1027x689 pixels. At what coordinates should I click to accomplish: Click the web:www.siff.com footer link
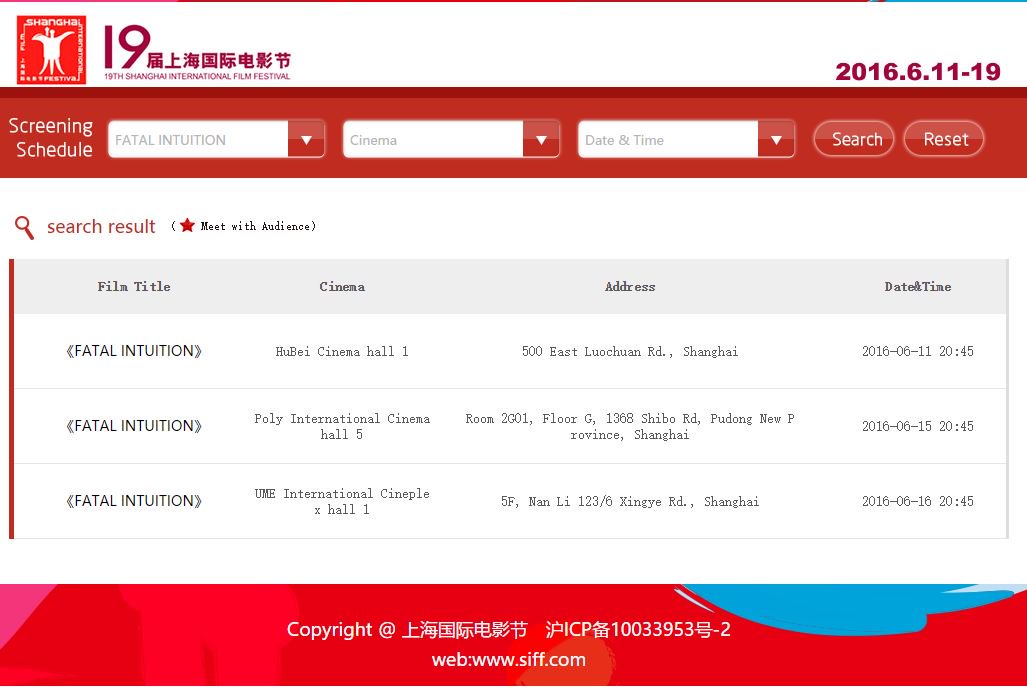[x=508, y=660]
